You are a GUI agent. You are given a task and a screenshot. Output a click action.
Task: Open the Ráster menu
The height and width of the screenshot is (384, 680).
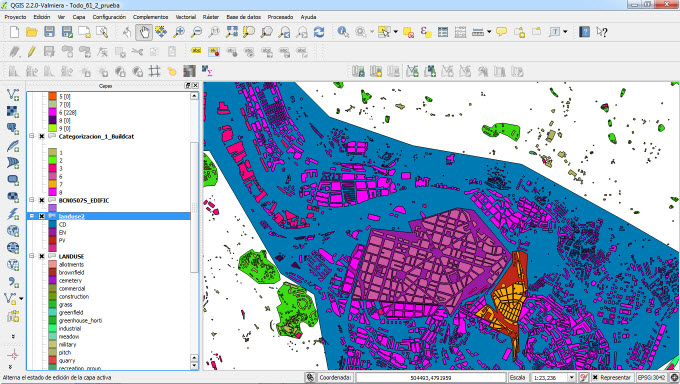pyautogui.click(x=211, y=17)
